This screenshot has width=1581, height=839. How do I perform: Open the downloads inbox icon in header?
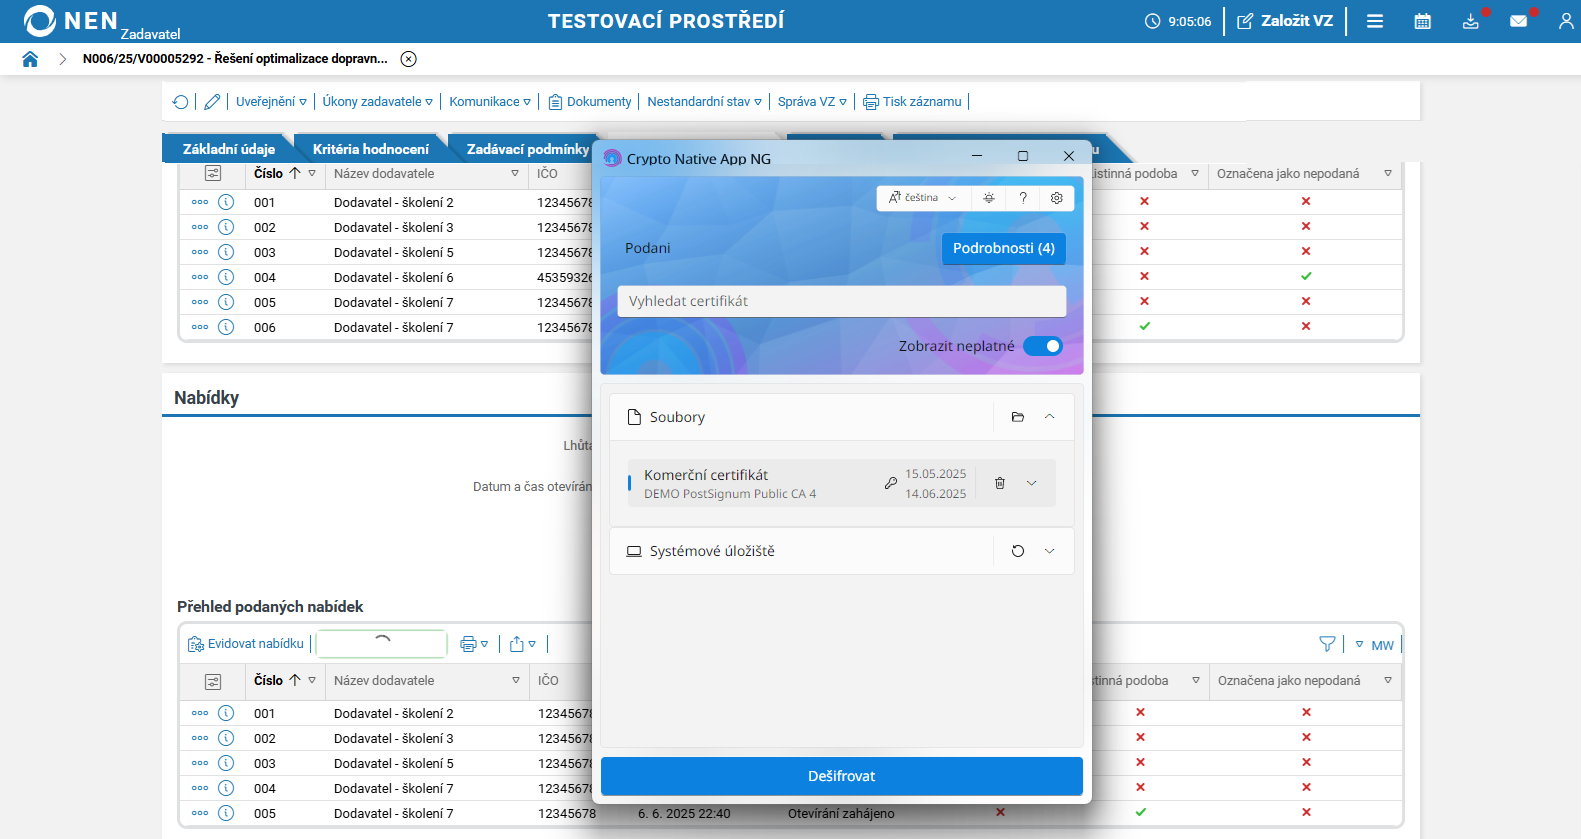(x=1470, y=21)
